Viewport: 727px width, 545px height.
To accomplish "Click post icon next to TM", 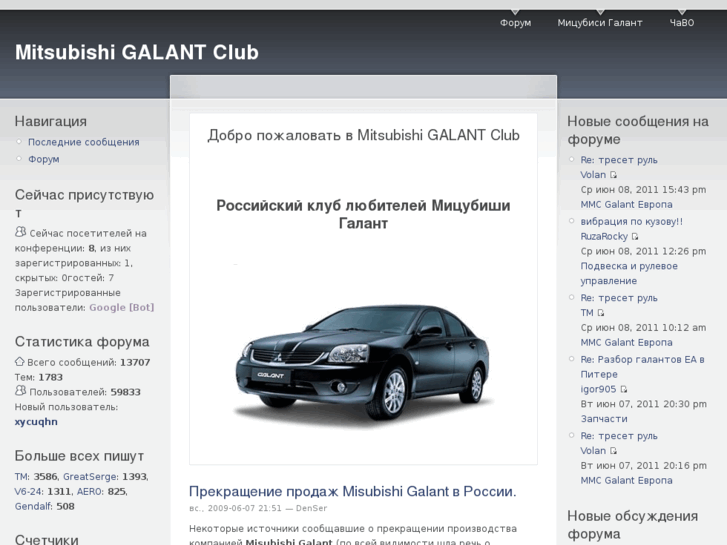I will (x=601, y=313).
